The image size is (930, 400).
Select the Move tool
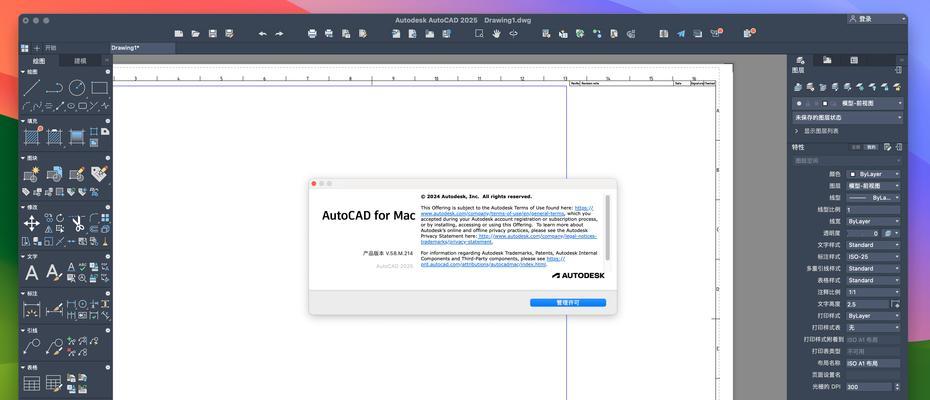[x=31, y=223]
